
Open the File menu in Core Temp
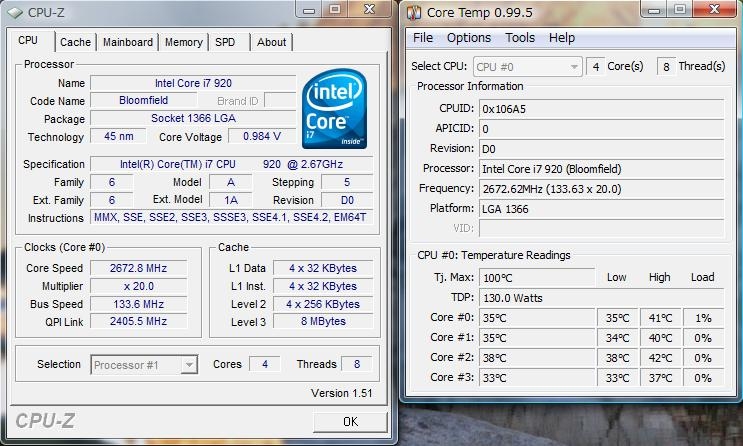(423, 38)
